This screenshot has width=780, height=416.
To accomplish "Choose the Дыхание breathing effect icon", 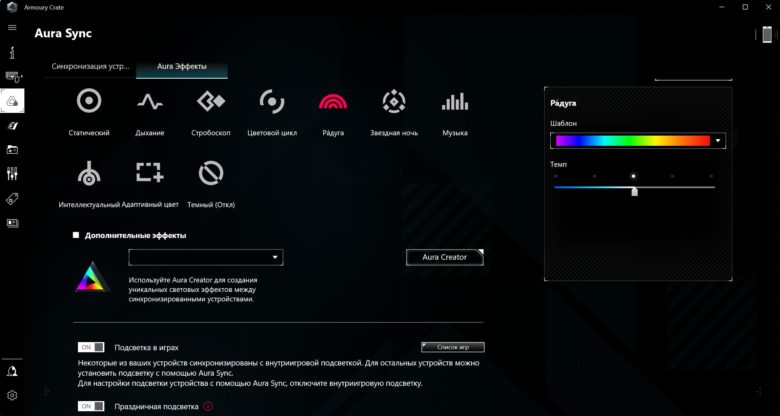I will pos(150,102).
